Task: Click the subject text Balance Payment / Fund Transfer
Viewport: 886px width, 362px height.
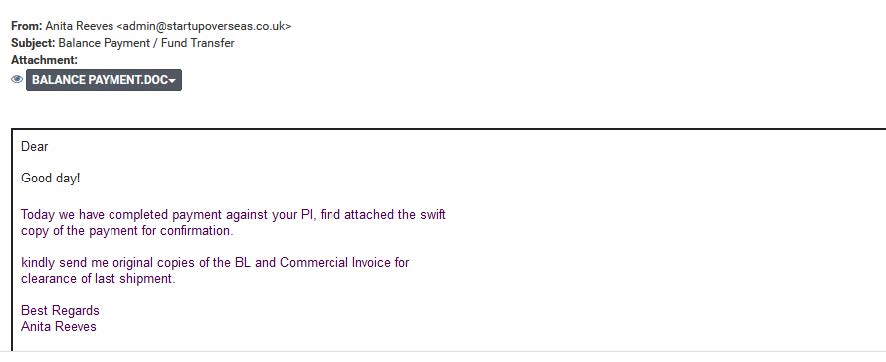Action: tap(146, 43)
